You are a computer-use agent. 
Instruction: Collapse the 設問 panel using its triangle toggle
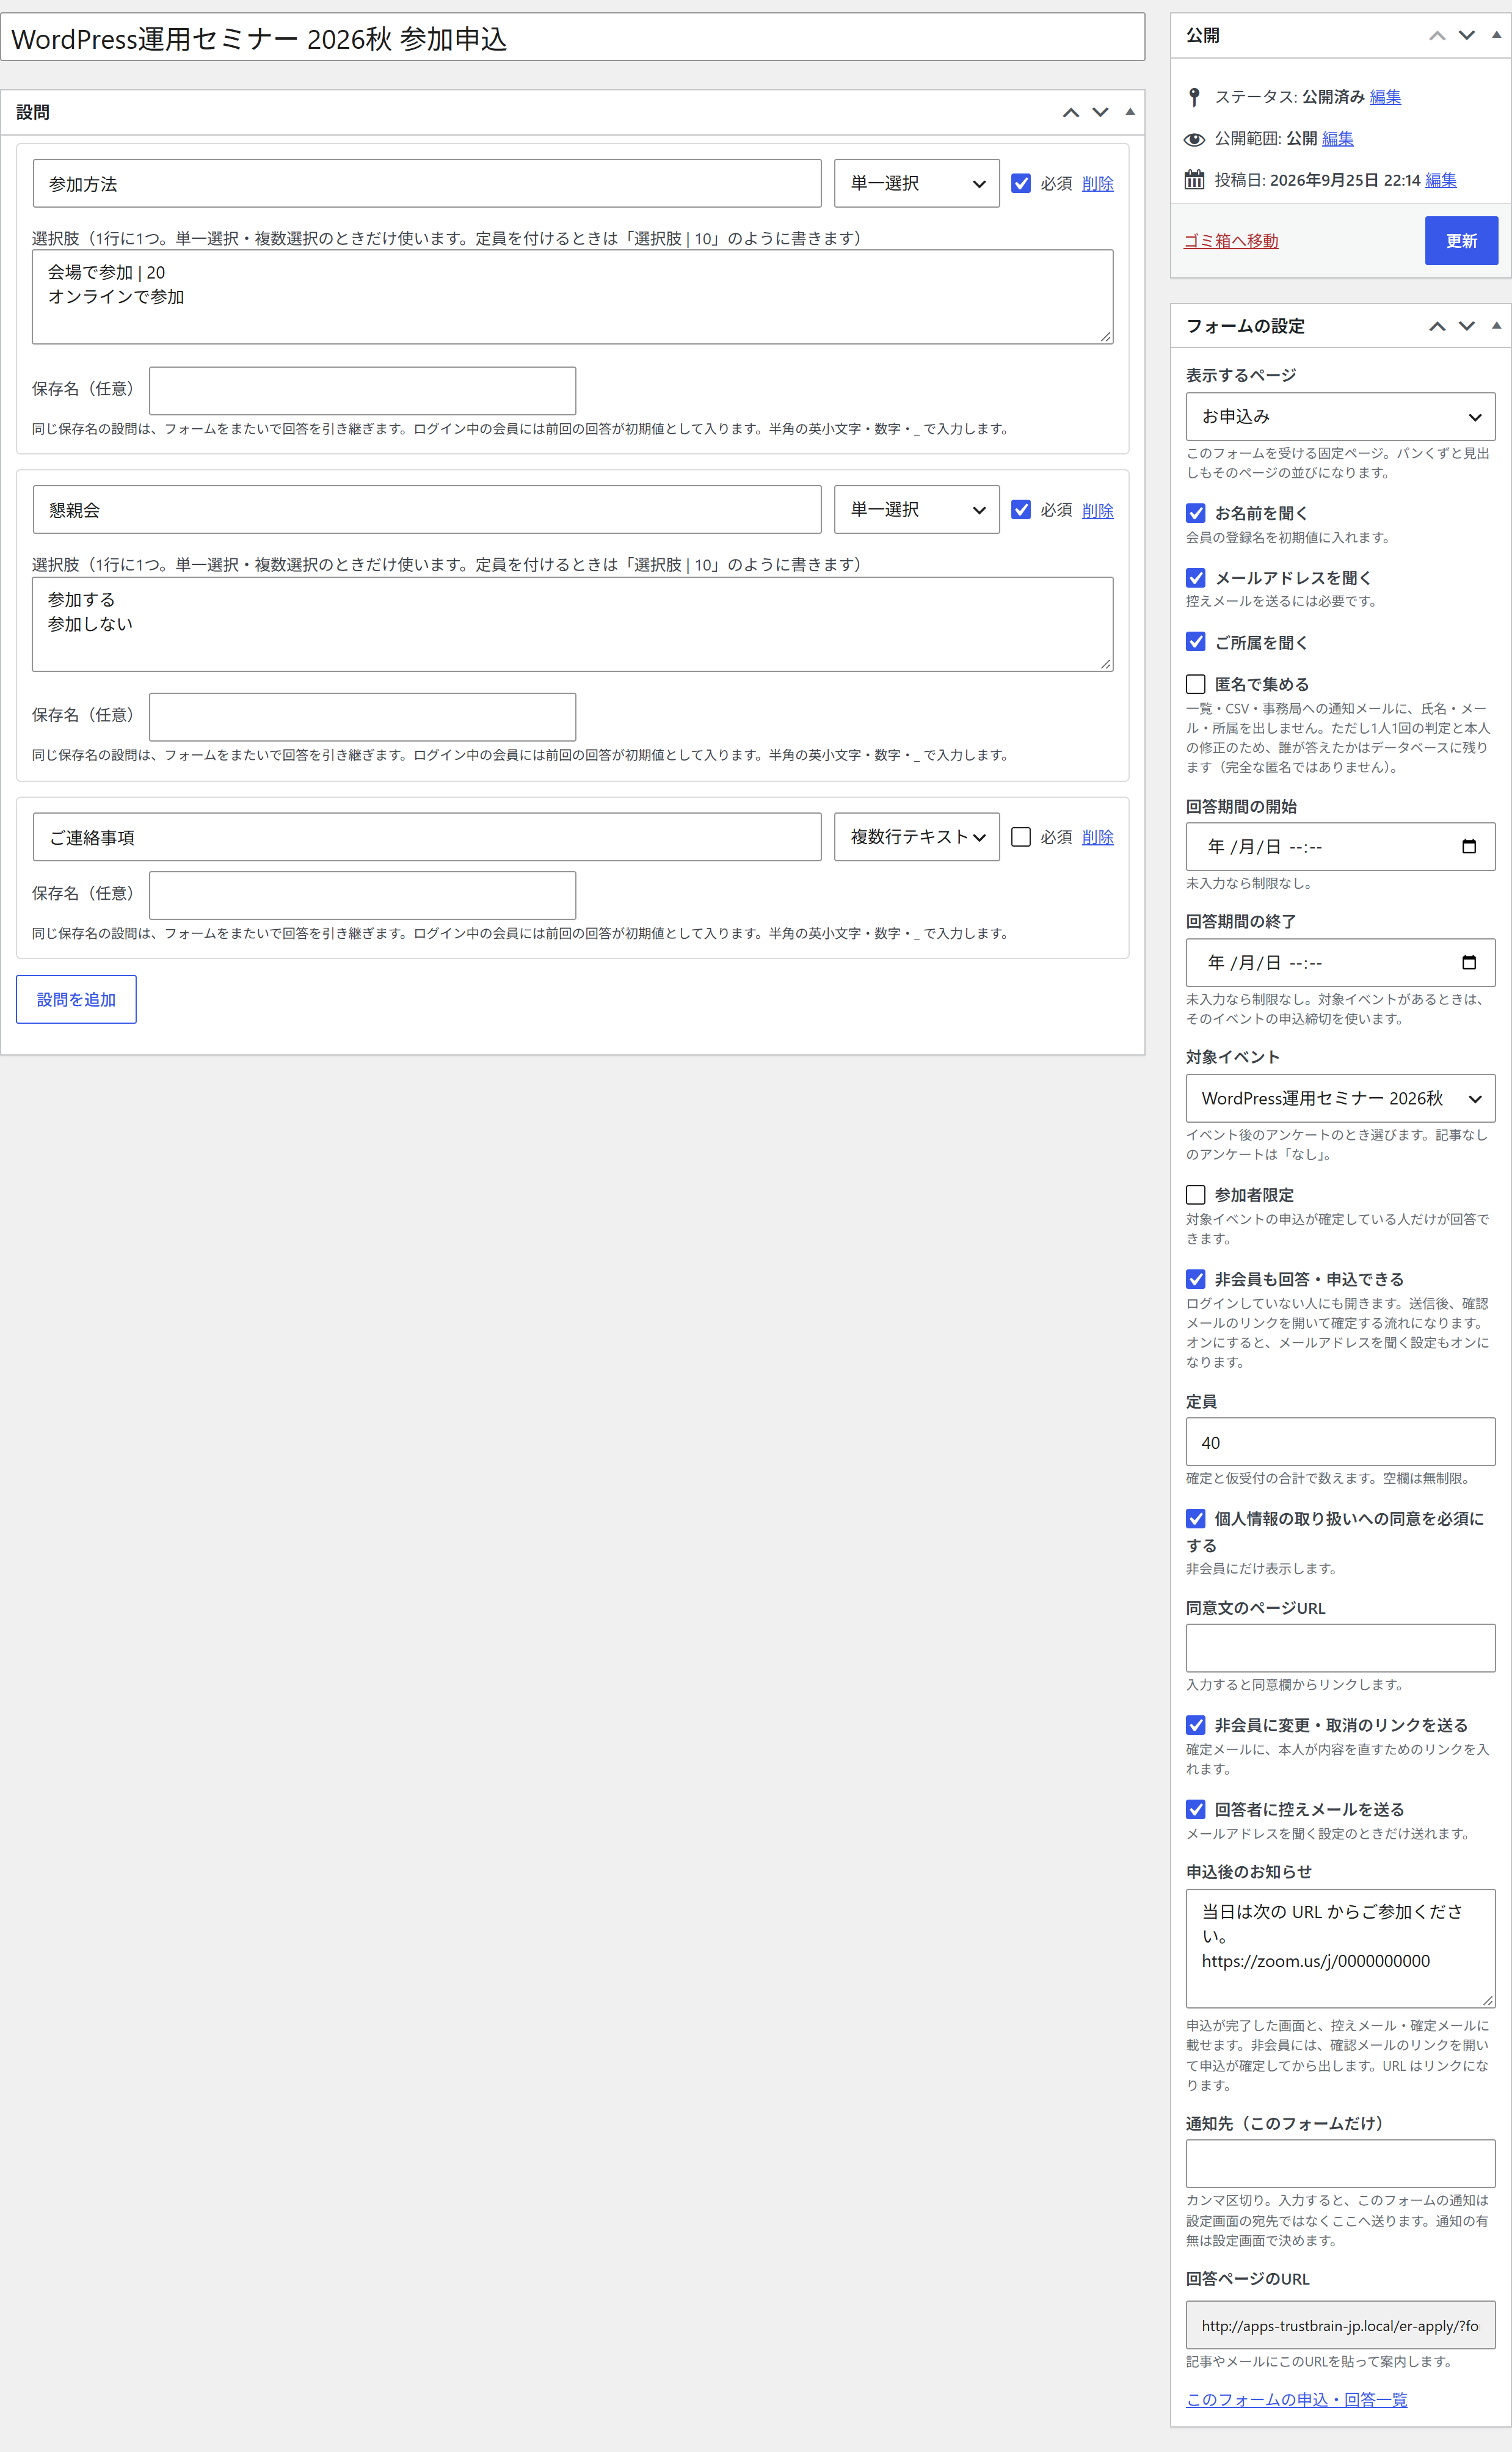click(1130, 112)
